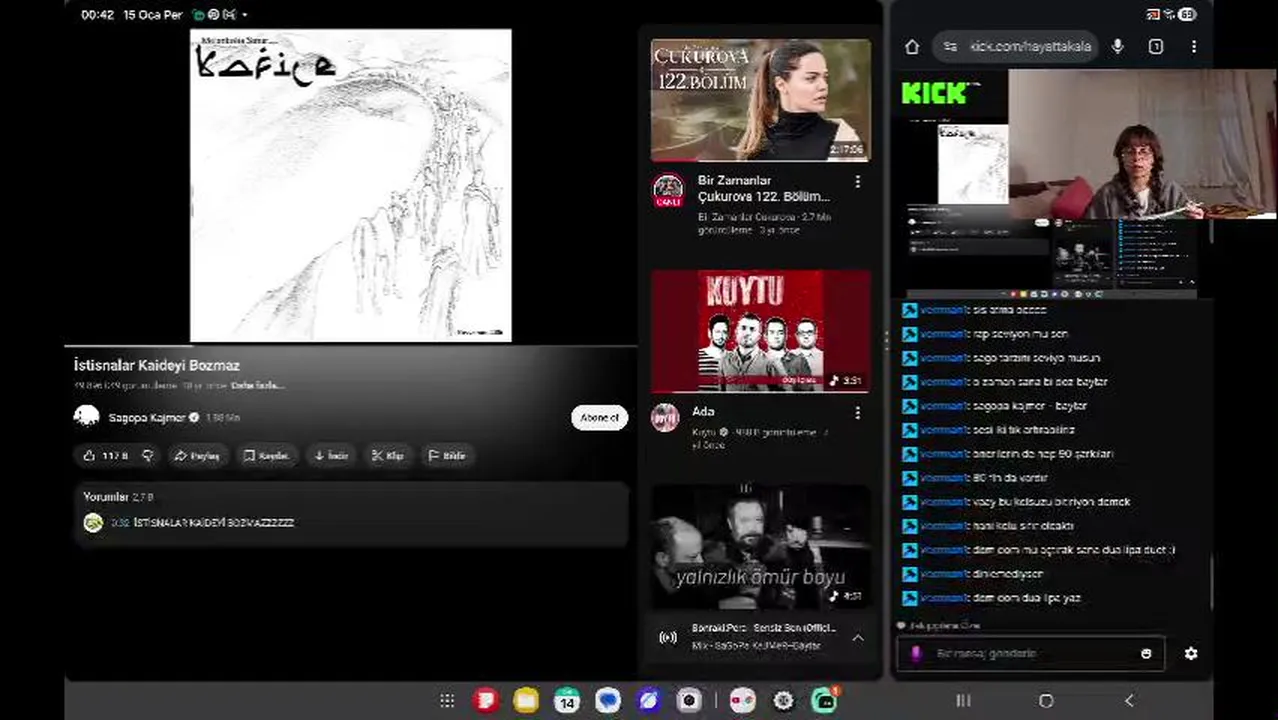Tap the Recents navigation button
This screenshot has height=720, width=1278.
pos(963,701)
